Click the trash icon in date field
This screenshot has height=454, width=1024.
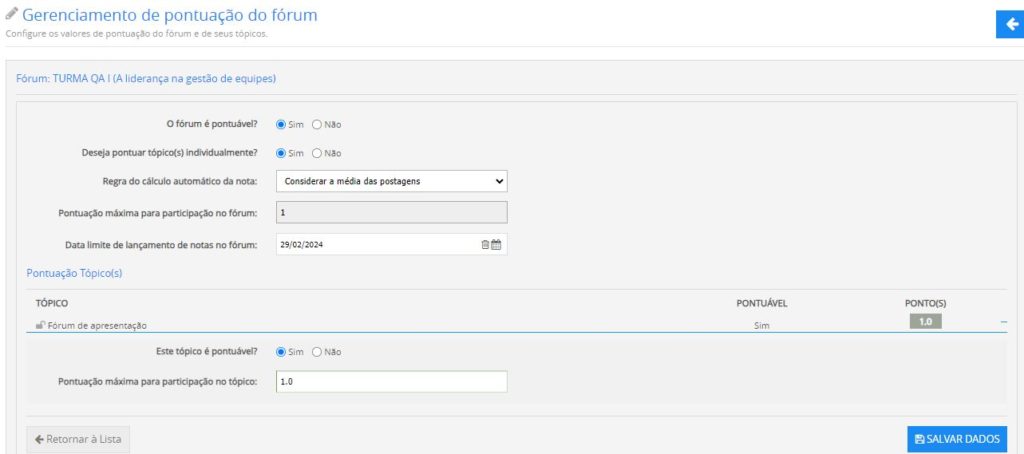pos(485,244)
